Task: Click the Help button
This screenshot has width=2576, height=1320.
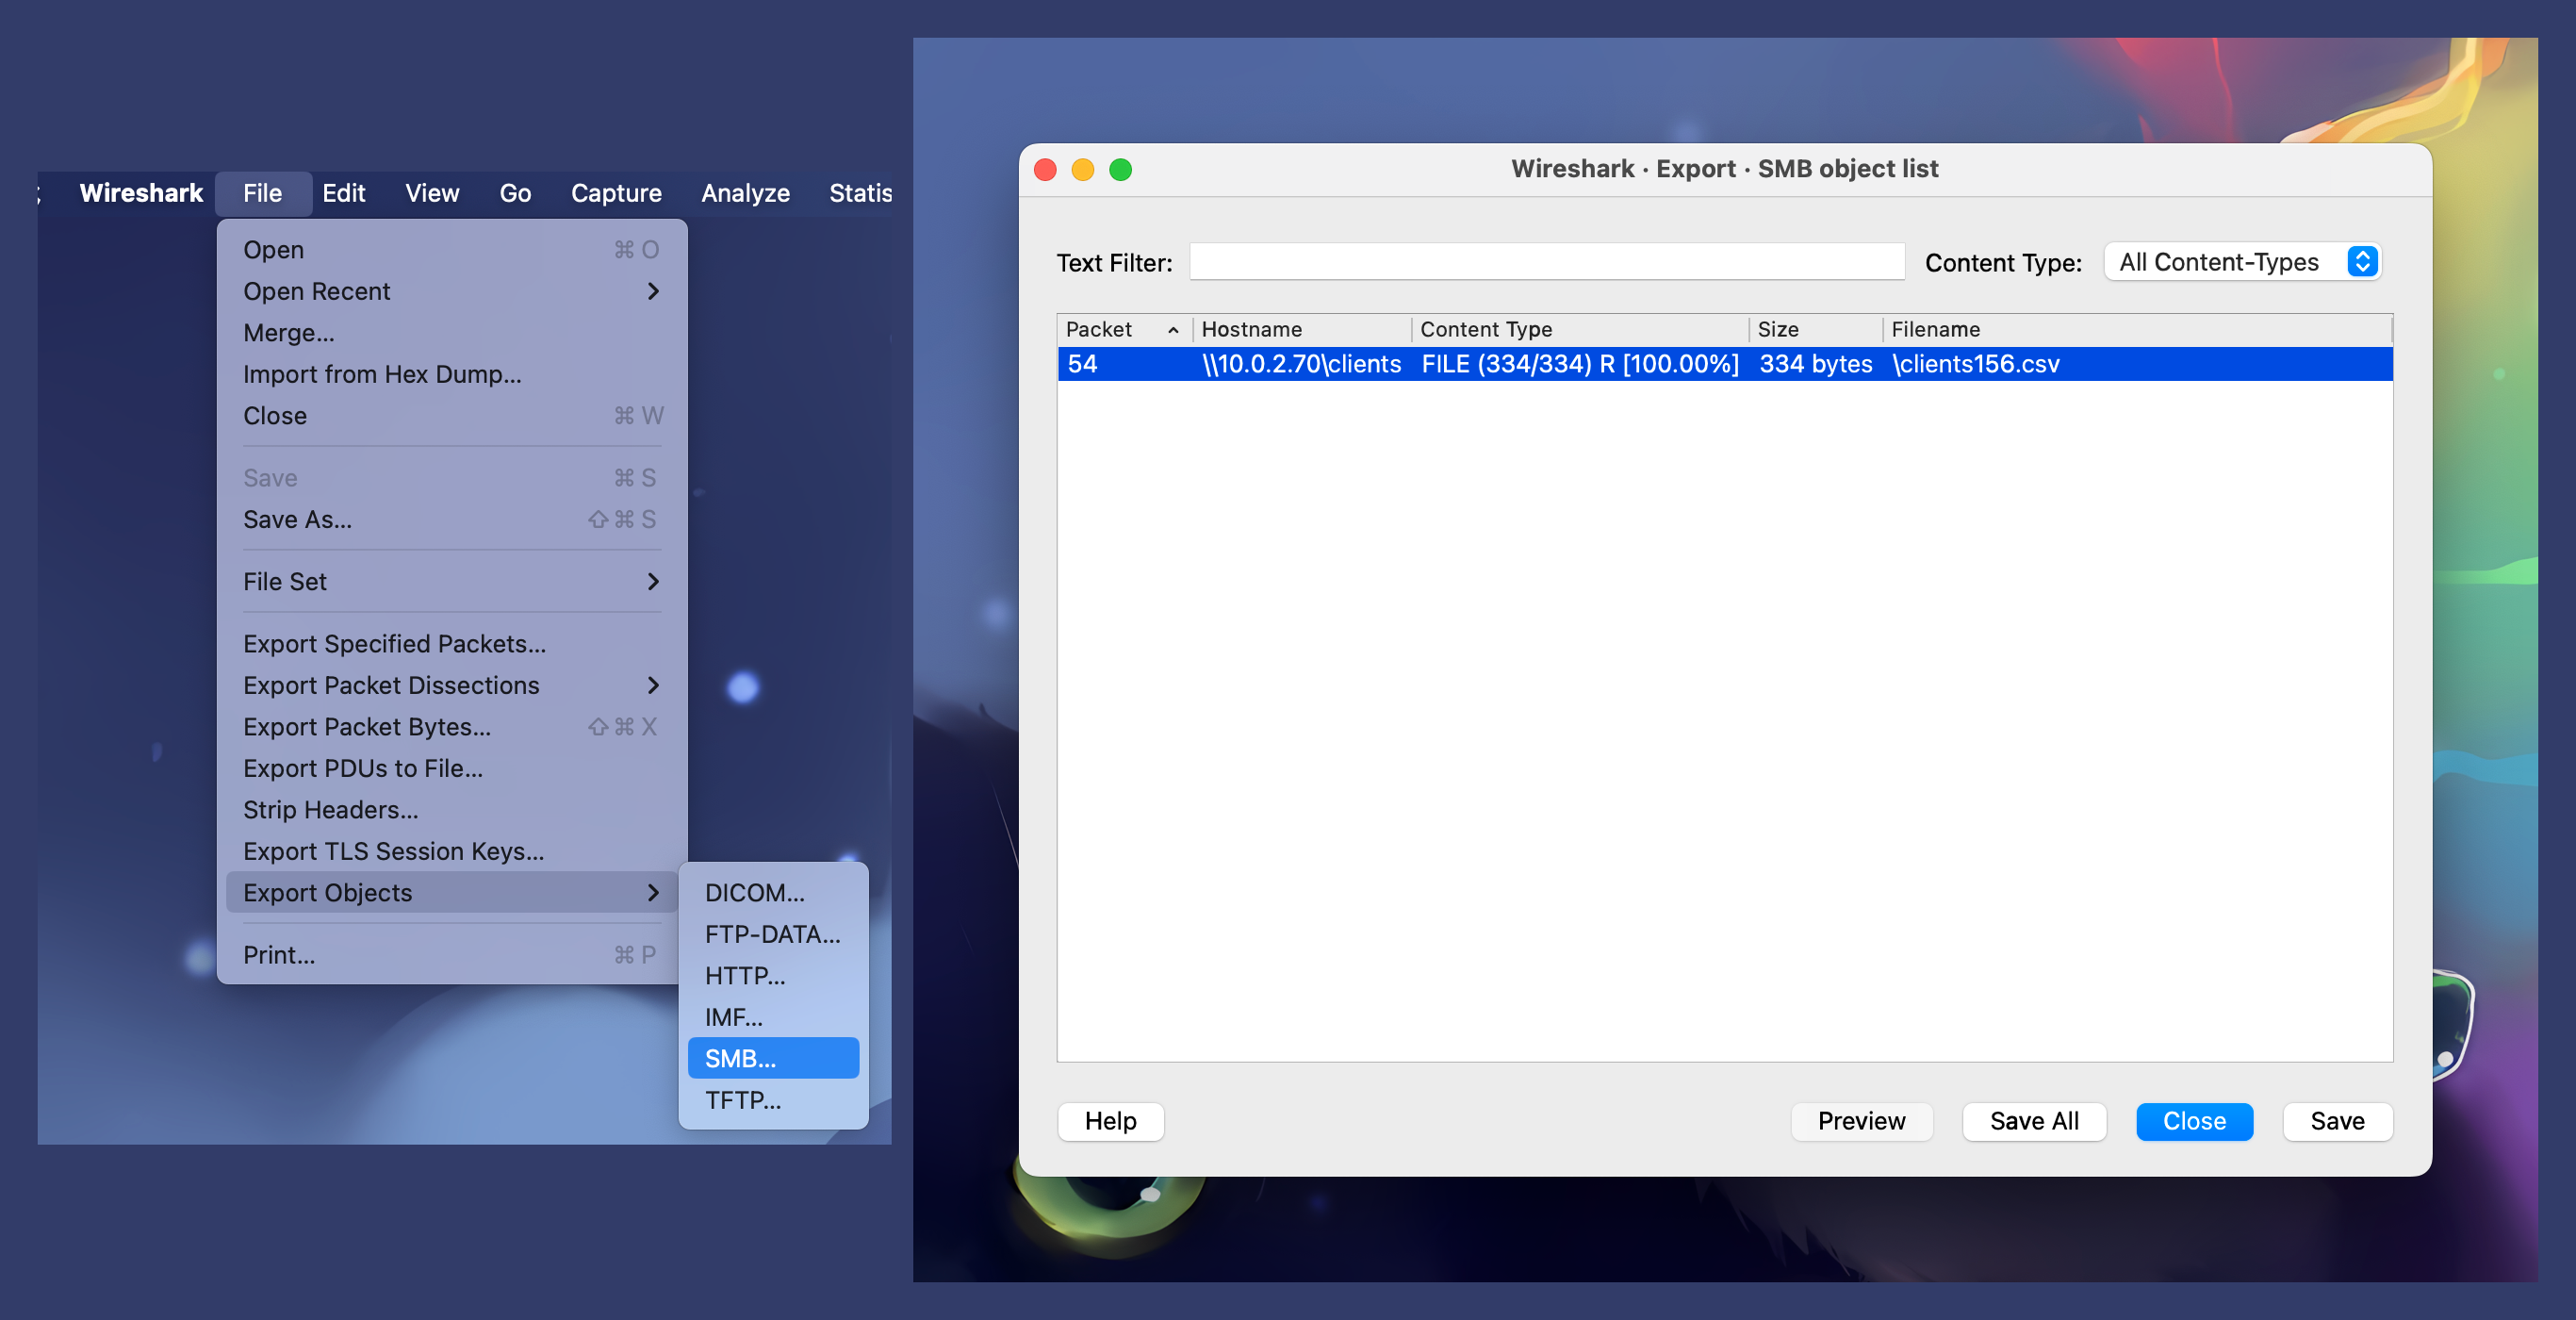Action: (x=1110, y=1121)
